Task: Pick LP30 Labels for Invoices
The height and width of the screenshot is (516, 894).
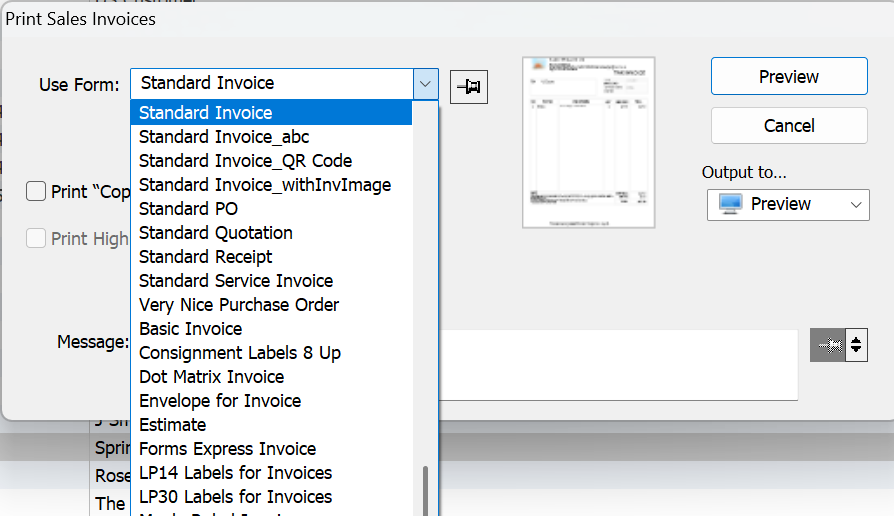Action: tap(271, 497)
